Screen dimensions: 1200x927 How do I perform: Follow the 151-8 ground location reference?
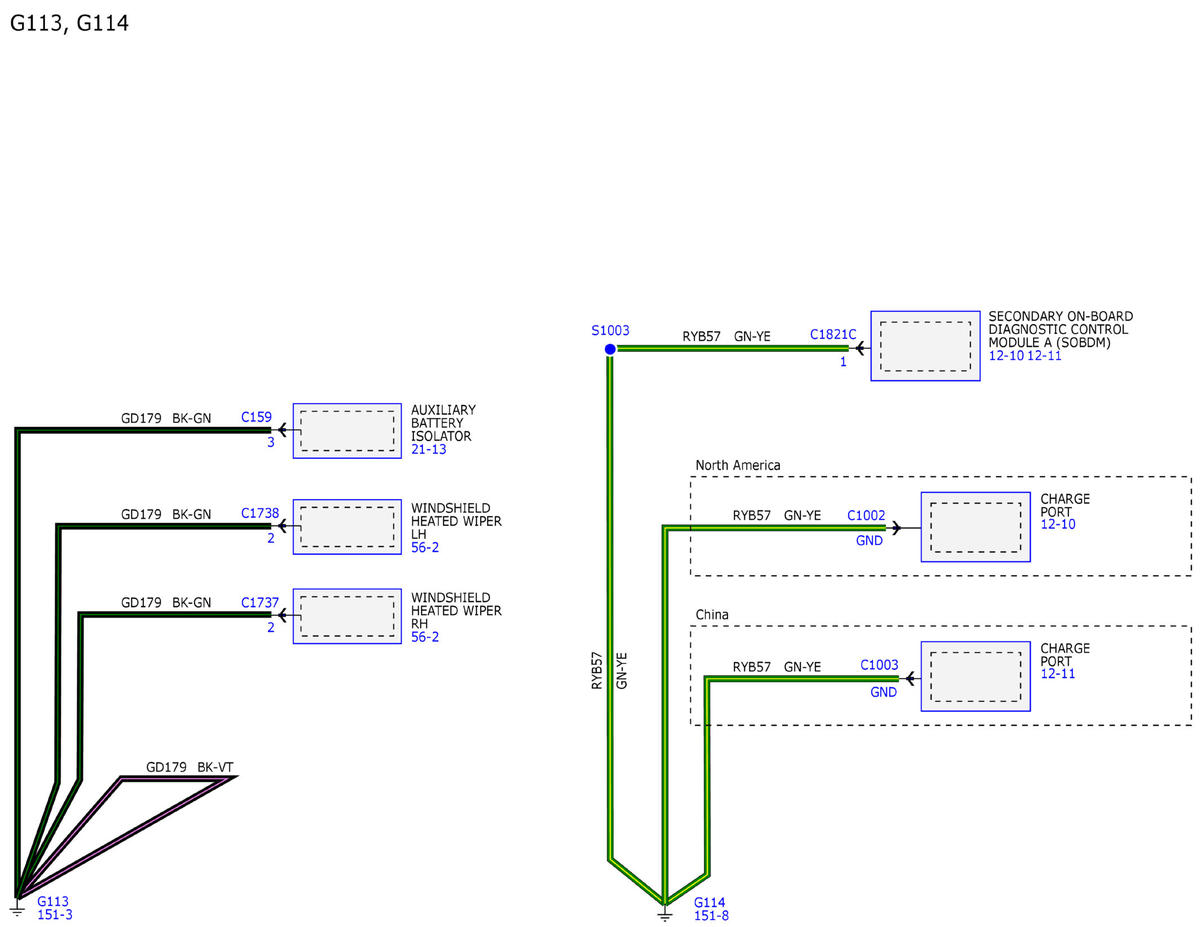(711, 915)
